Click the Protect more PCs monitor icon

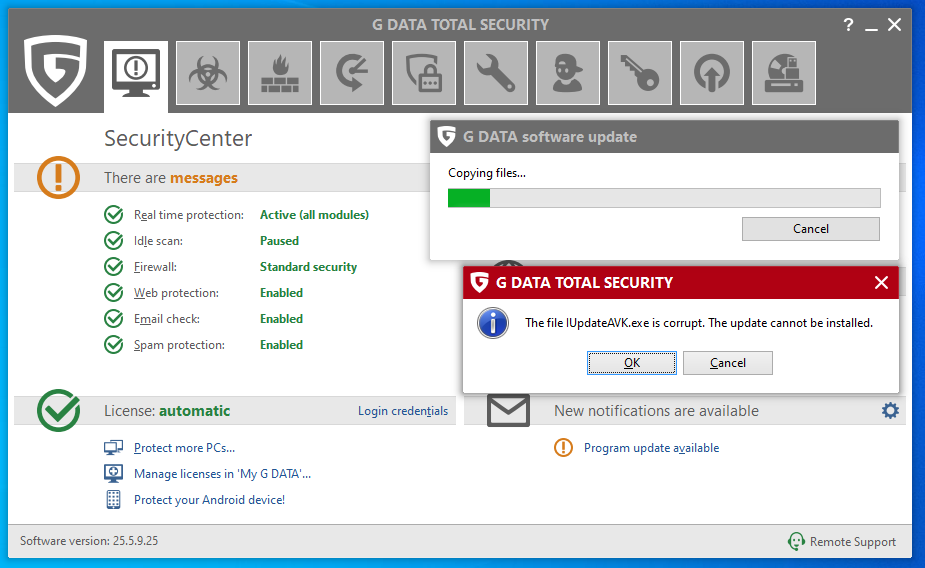pyautogui.click(x=113, y=448)
